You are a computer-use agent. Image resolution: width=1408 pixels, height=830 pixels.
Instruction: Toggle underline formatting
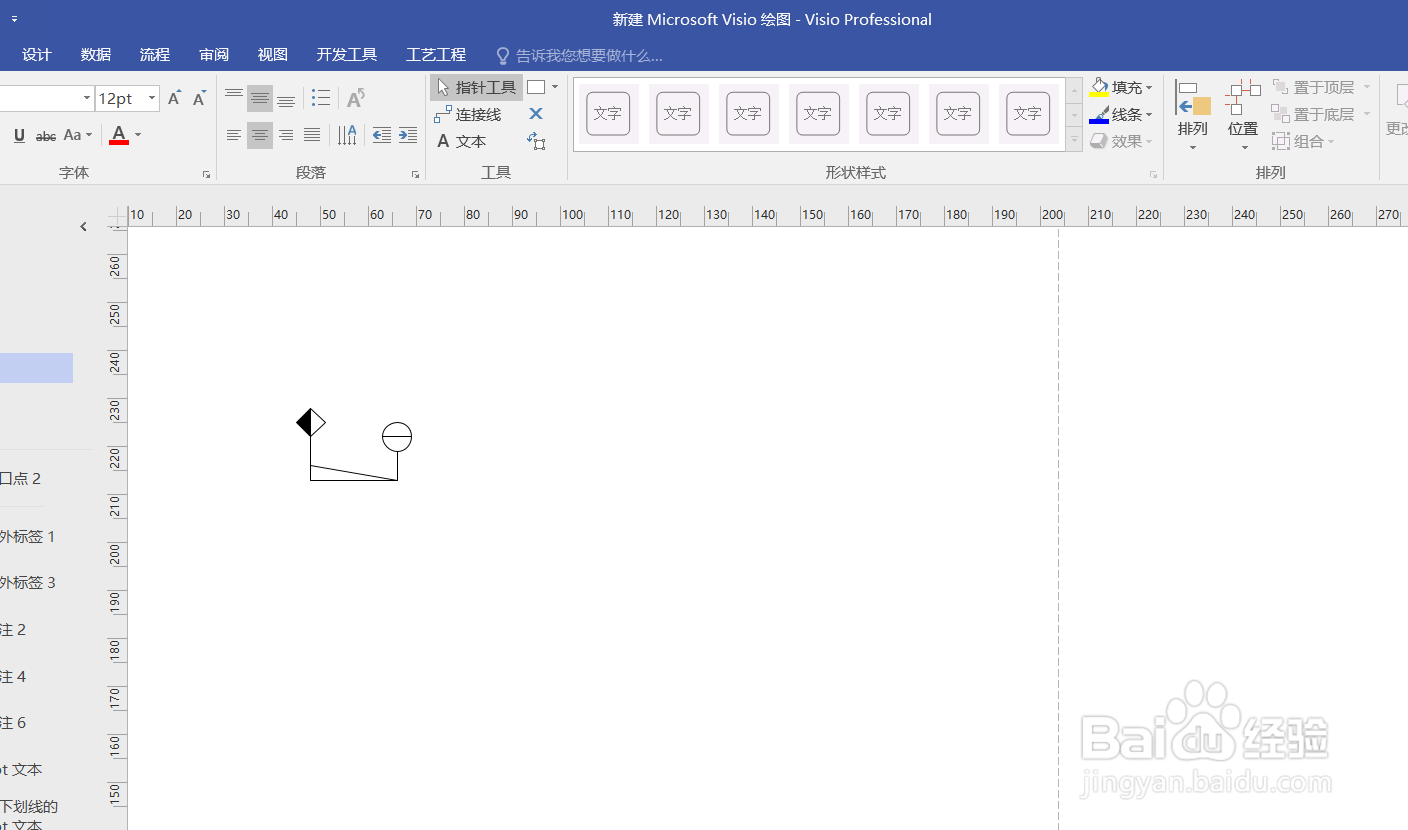tap(19, 135)
